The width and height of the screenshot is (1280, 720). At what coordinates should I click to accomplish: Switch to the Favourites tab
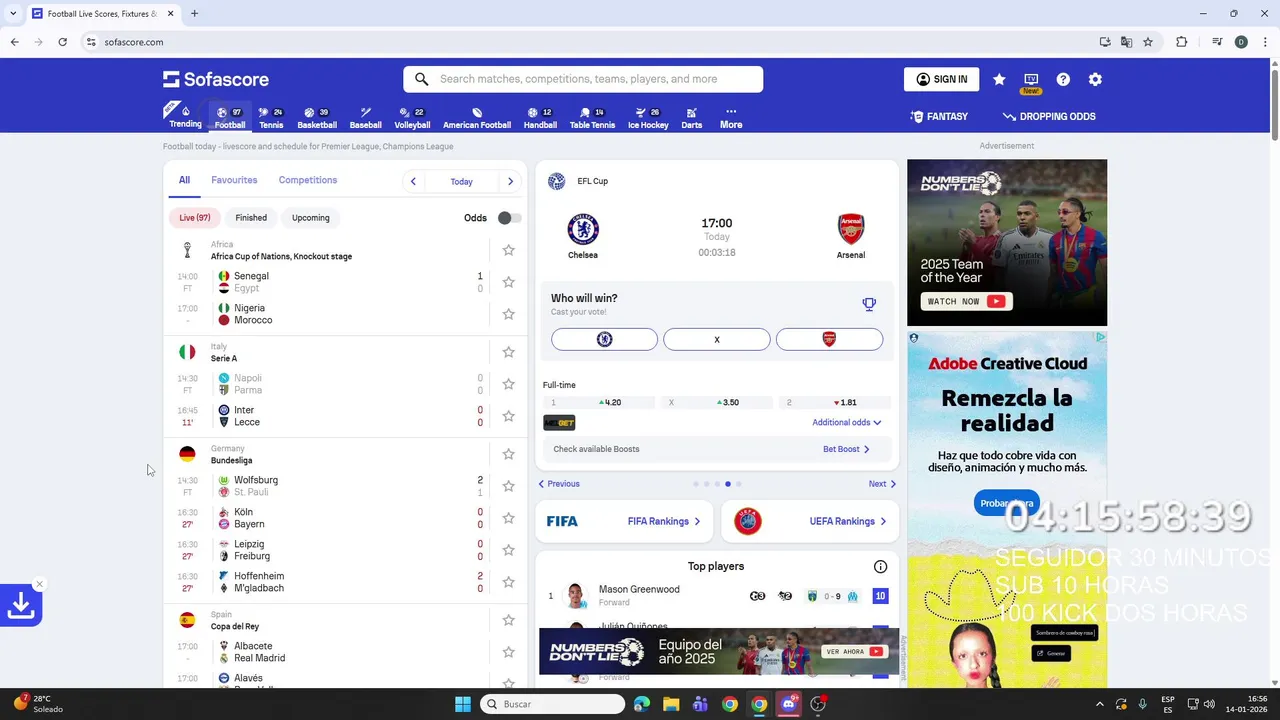[x=234, y=180]
